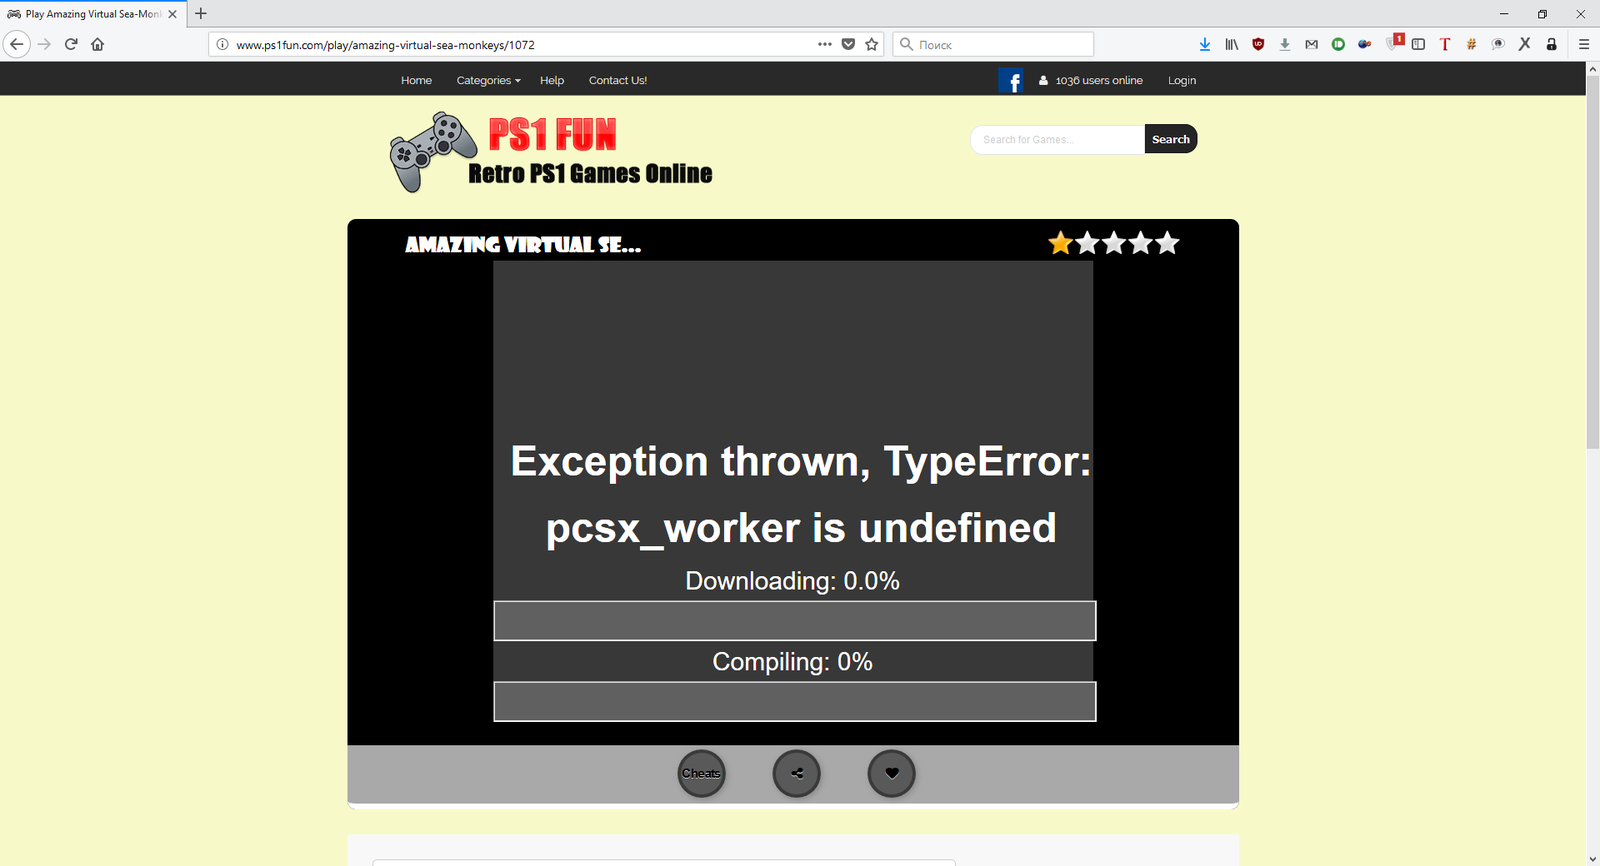Click the gray download extension arrow

(x=1285, y=44)
